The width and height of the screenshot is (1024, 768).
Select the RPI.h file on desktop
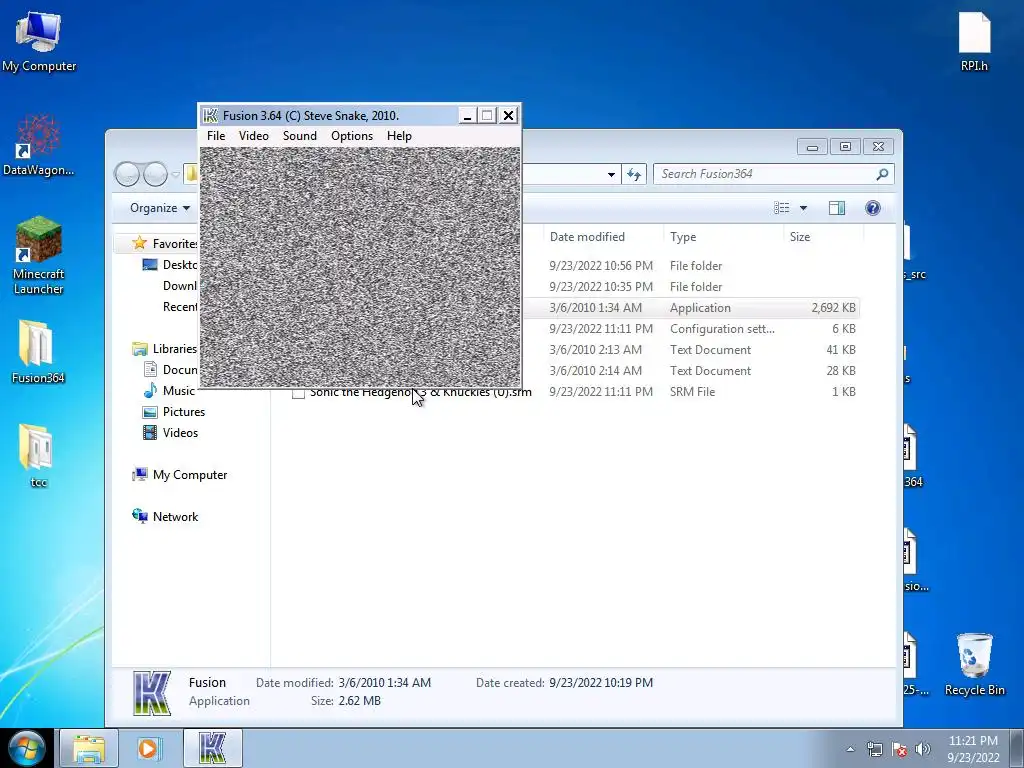pyautogui.click(x=974, y=41)
